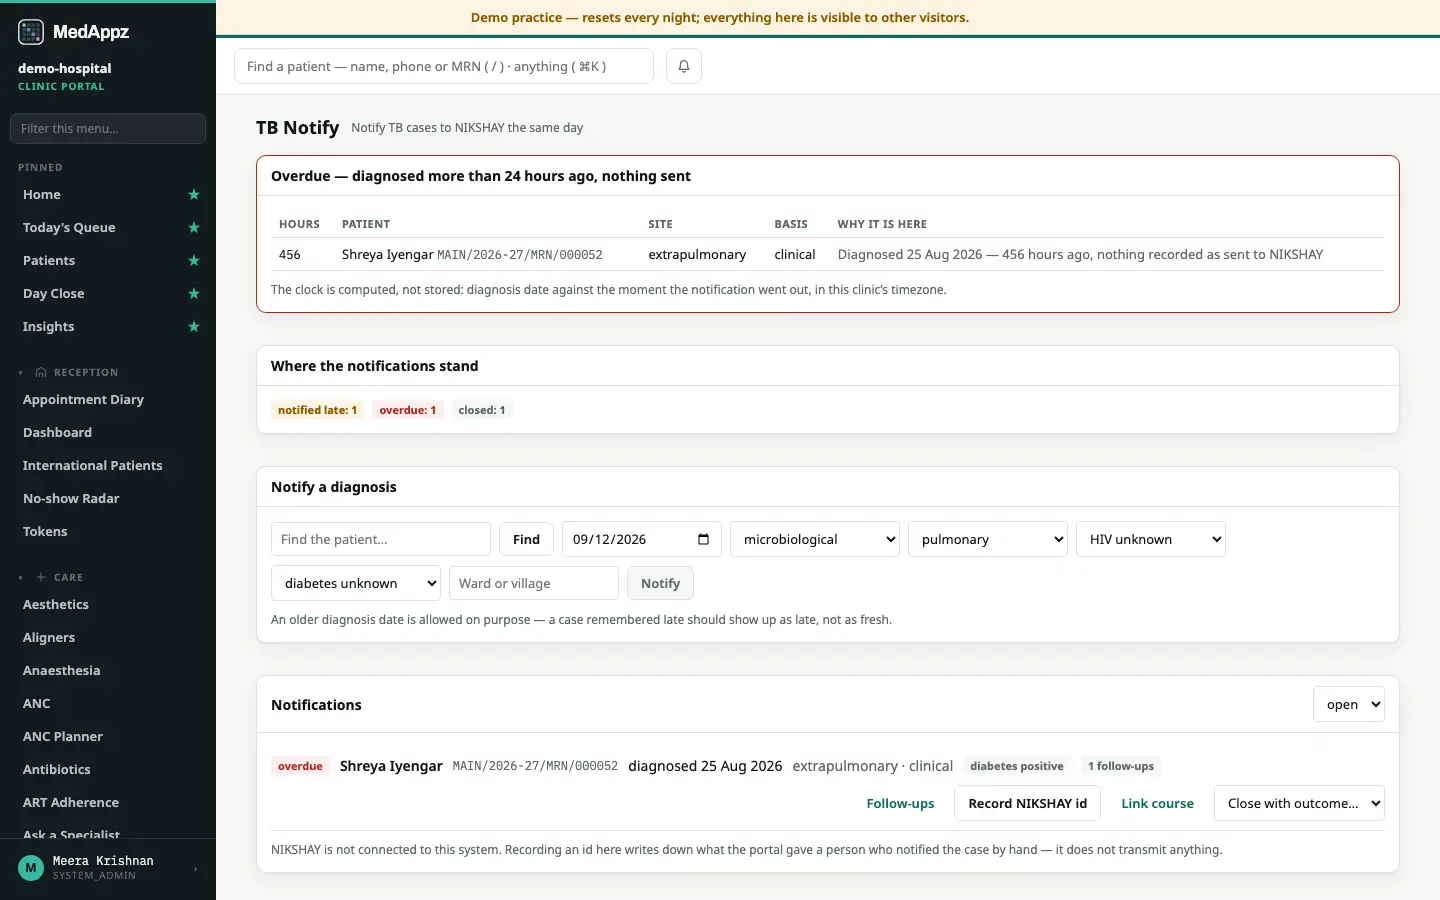1440x900 pixels.
Task: Open Appointment Diary
Action: coord(84,400)
